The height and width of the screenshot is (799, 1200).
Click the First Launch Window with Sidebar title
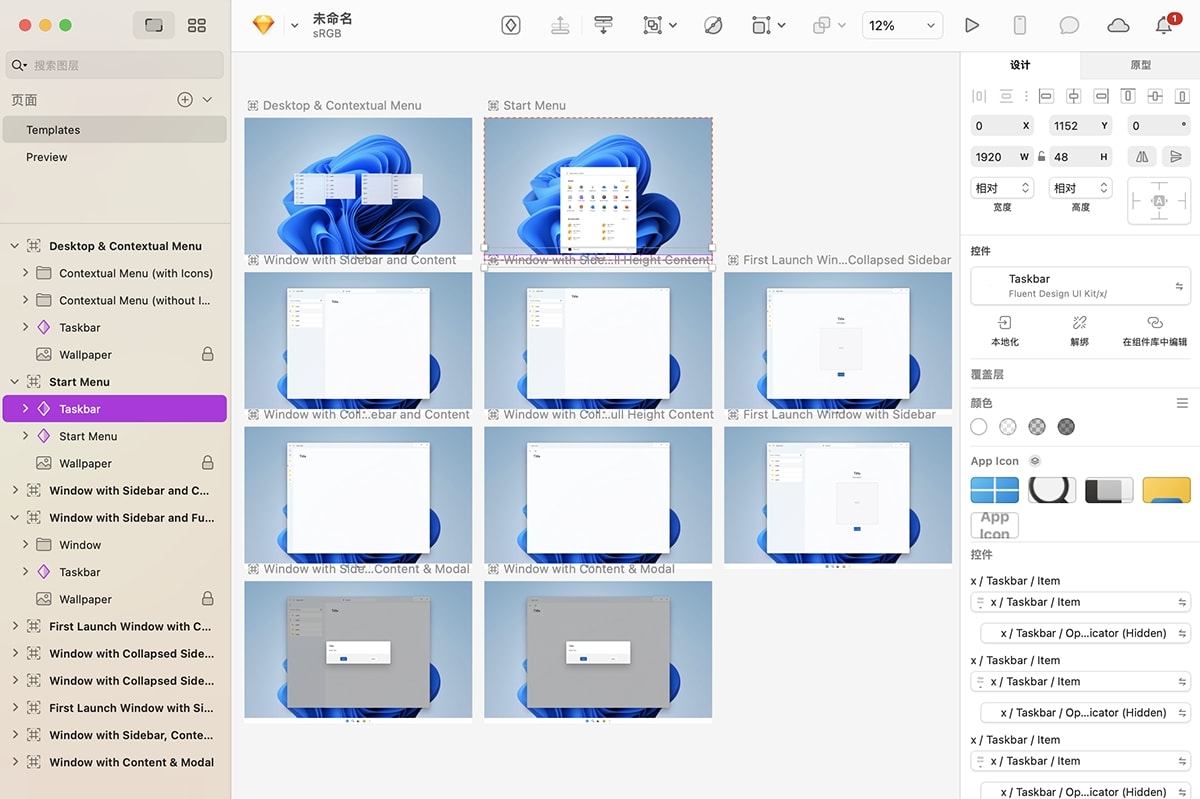tap(840, 414)
